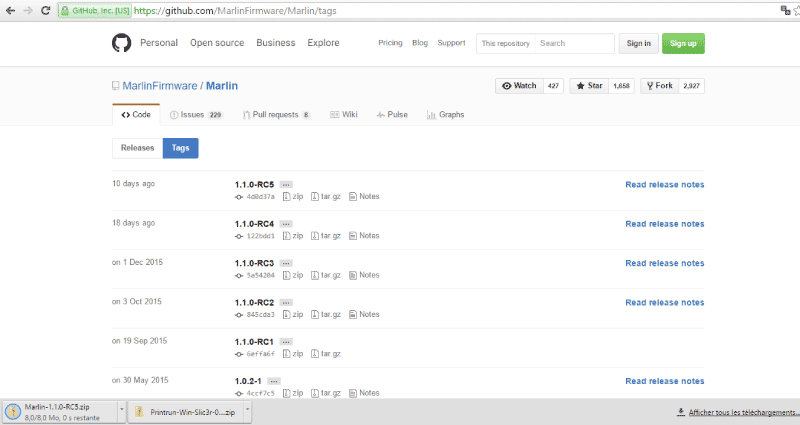Open the Printrun-Win-Slic3r zip download
The height and width of the screenshot is (425, 800).
click(186, 412)
